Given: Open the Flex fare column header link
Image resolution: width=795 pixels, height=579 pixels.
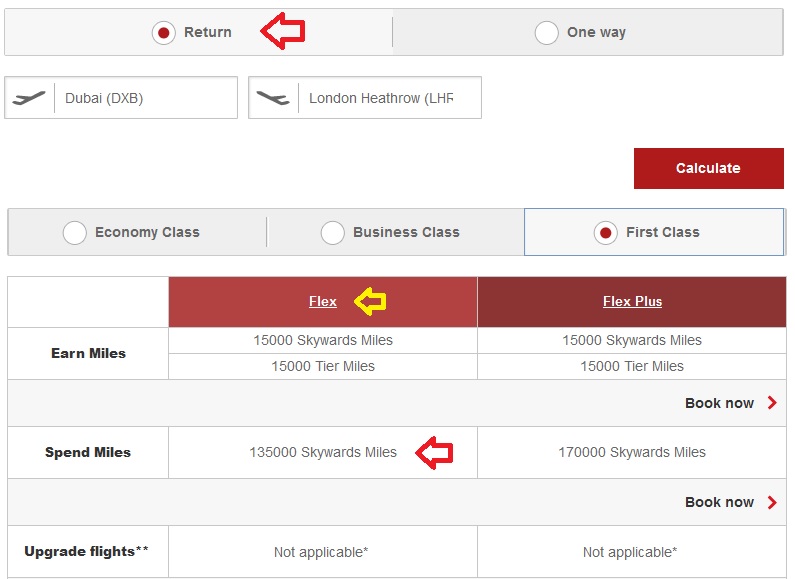Looking at the screenshot, I should click(x=323, y=301).
